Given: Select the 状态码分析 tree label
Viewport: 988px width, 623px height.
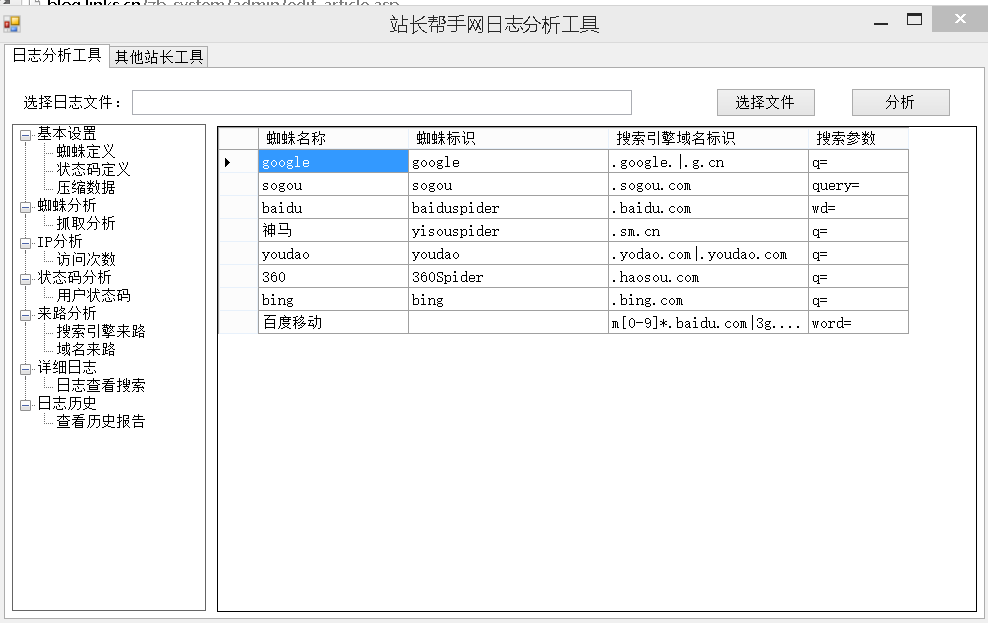Looking at the screenshot, I should coord(74,277).
